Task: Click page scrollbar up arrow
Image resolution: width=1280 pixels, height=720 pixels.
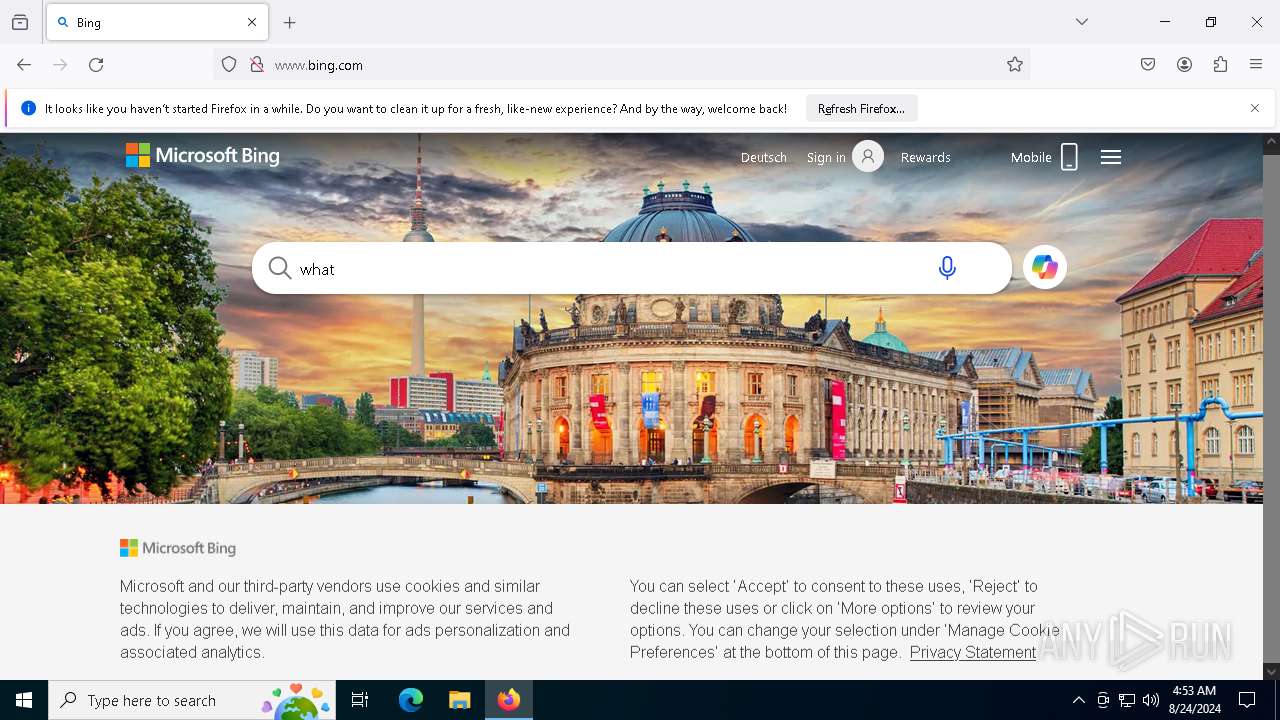Action: 1271,143
